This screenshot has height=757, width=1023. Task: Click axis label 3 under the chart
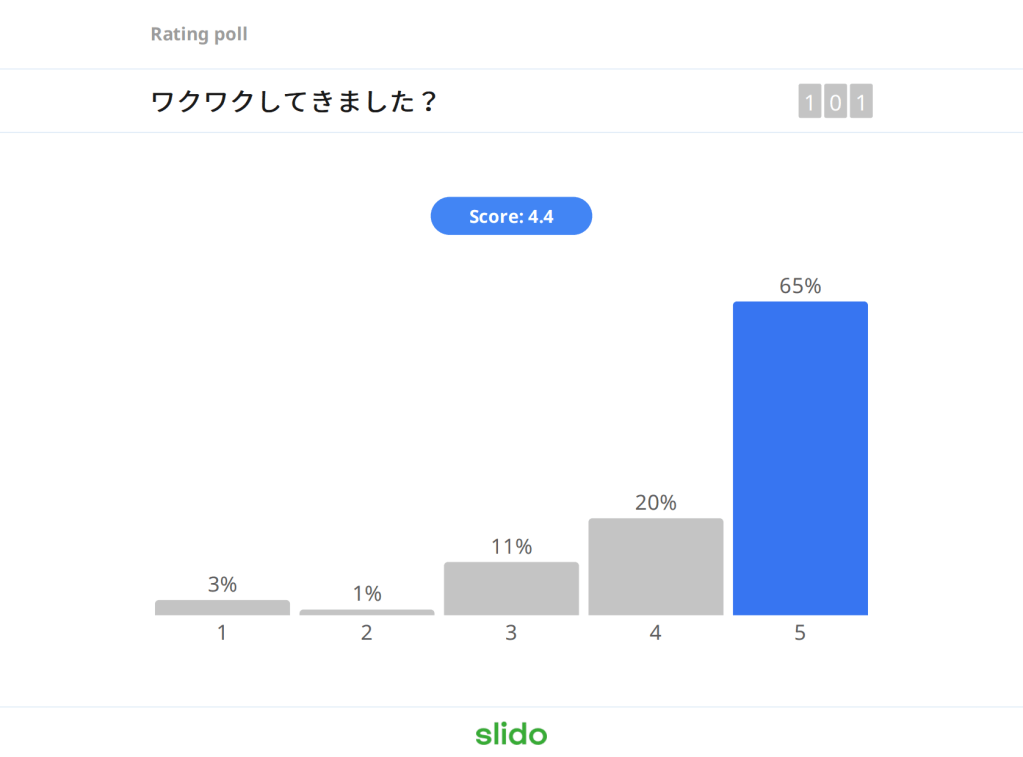[x=511, y=633]
